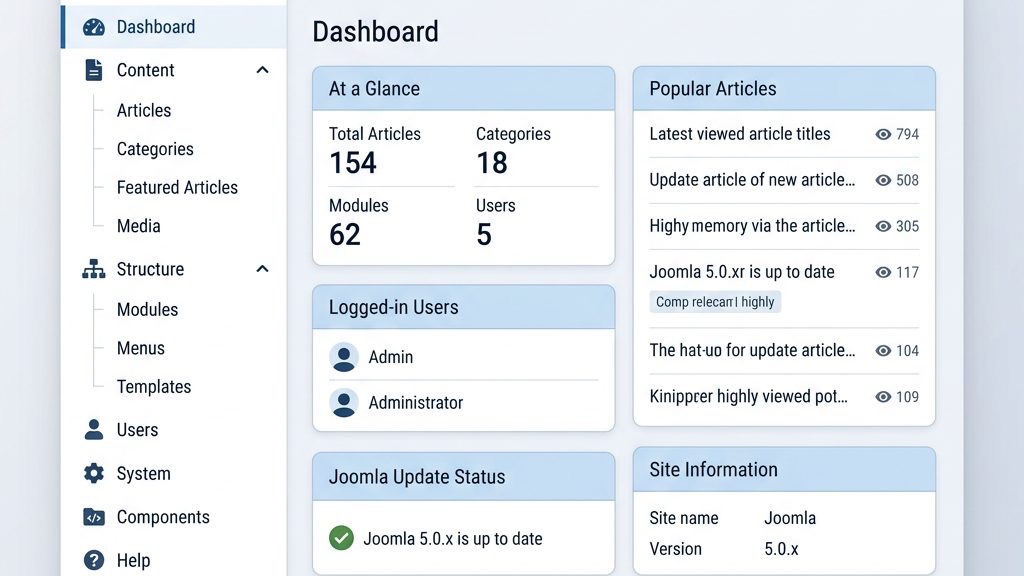Click the System gear icon
Image resolution: width=1024 pixels, height=576 pixels.
(94, 473)
